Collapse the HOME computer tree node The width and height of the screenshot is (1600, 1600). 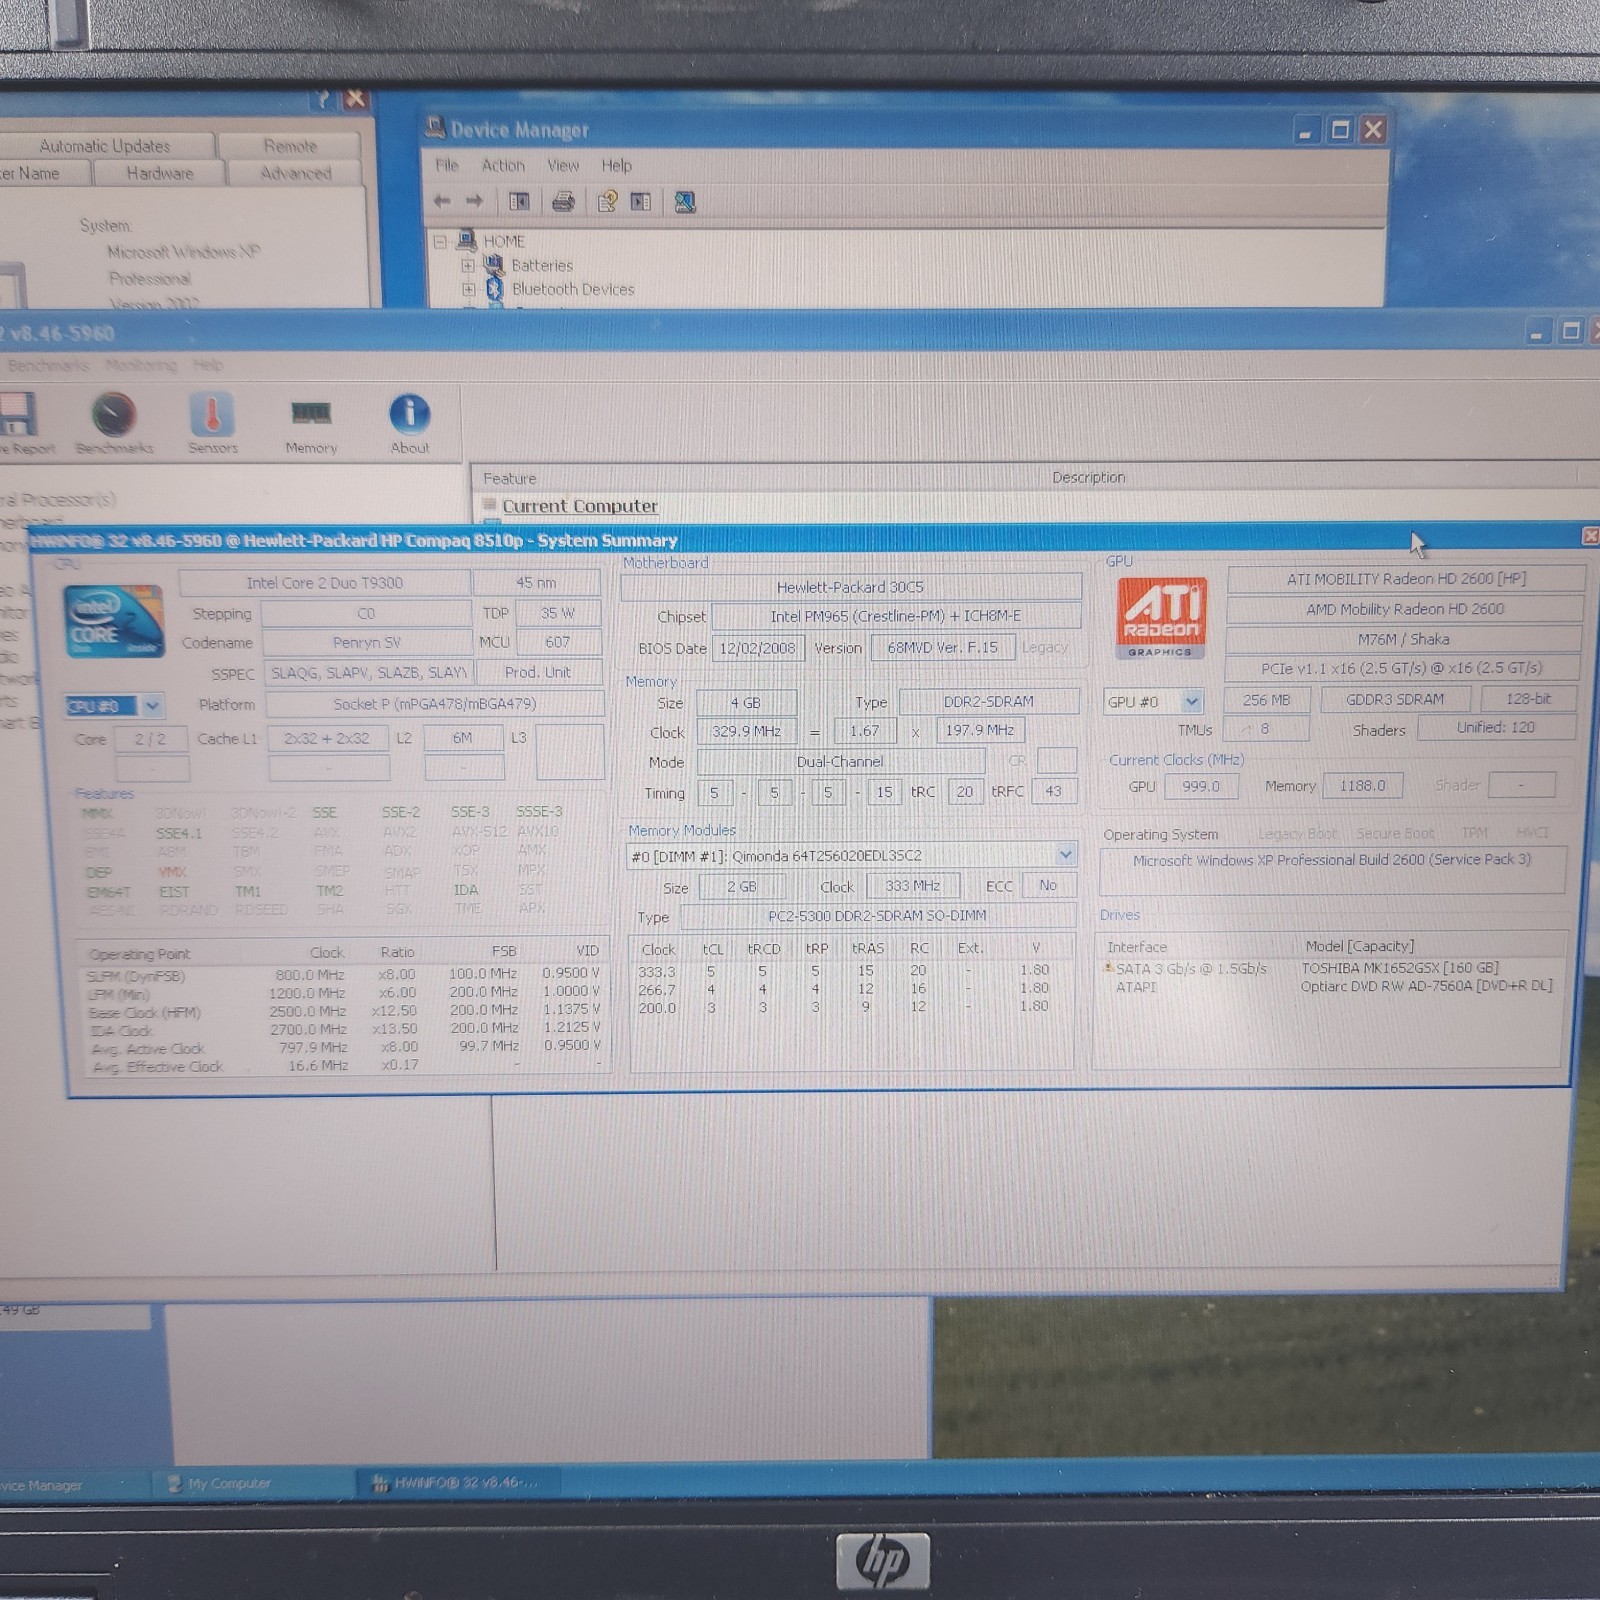pyautogui.click(x=440, y=241)
